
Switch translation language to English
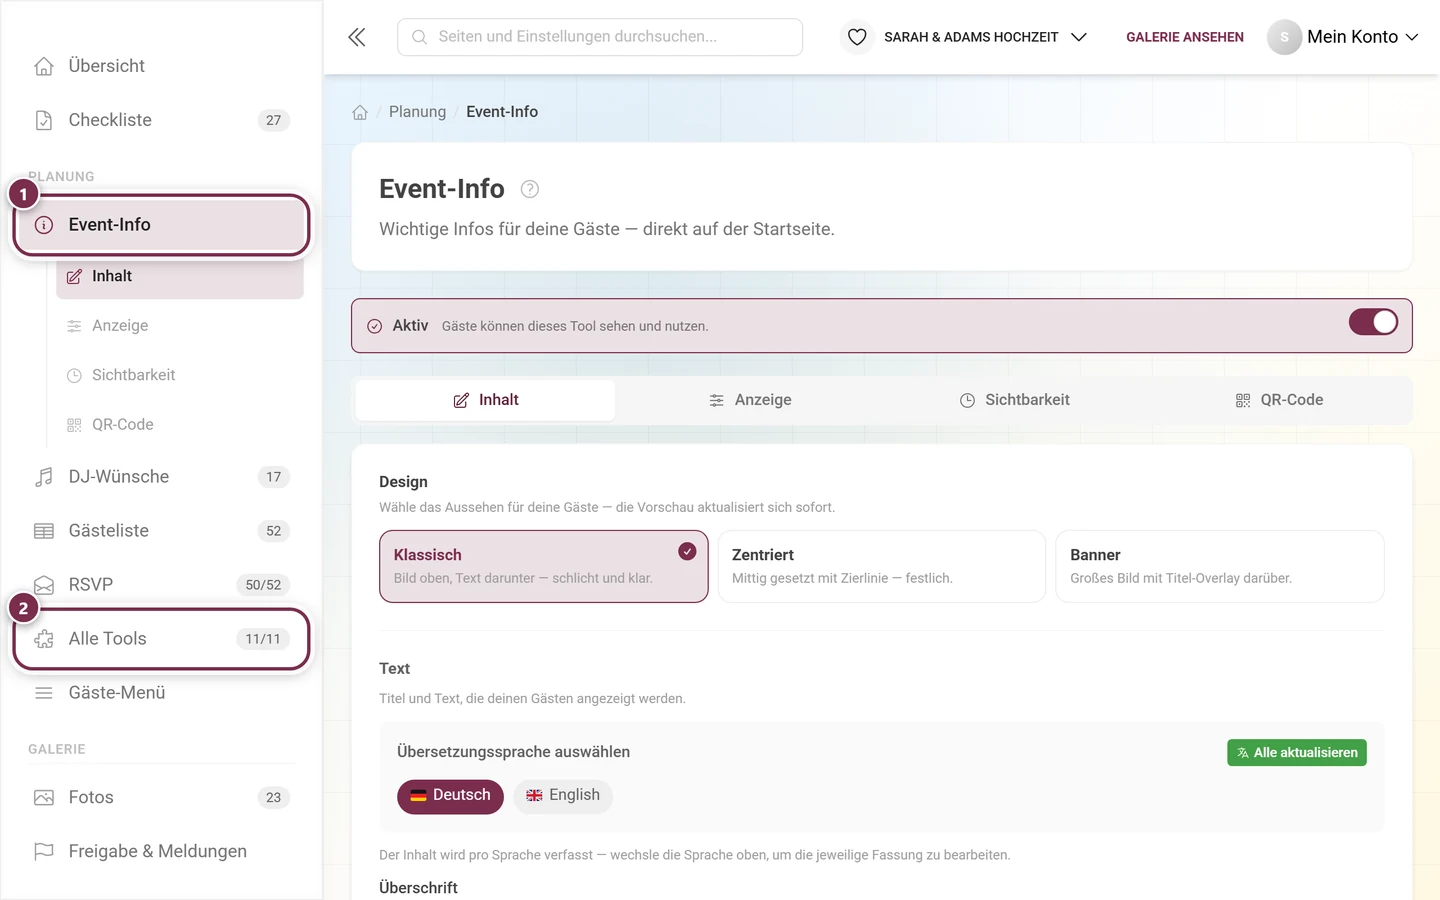(563, 796)
